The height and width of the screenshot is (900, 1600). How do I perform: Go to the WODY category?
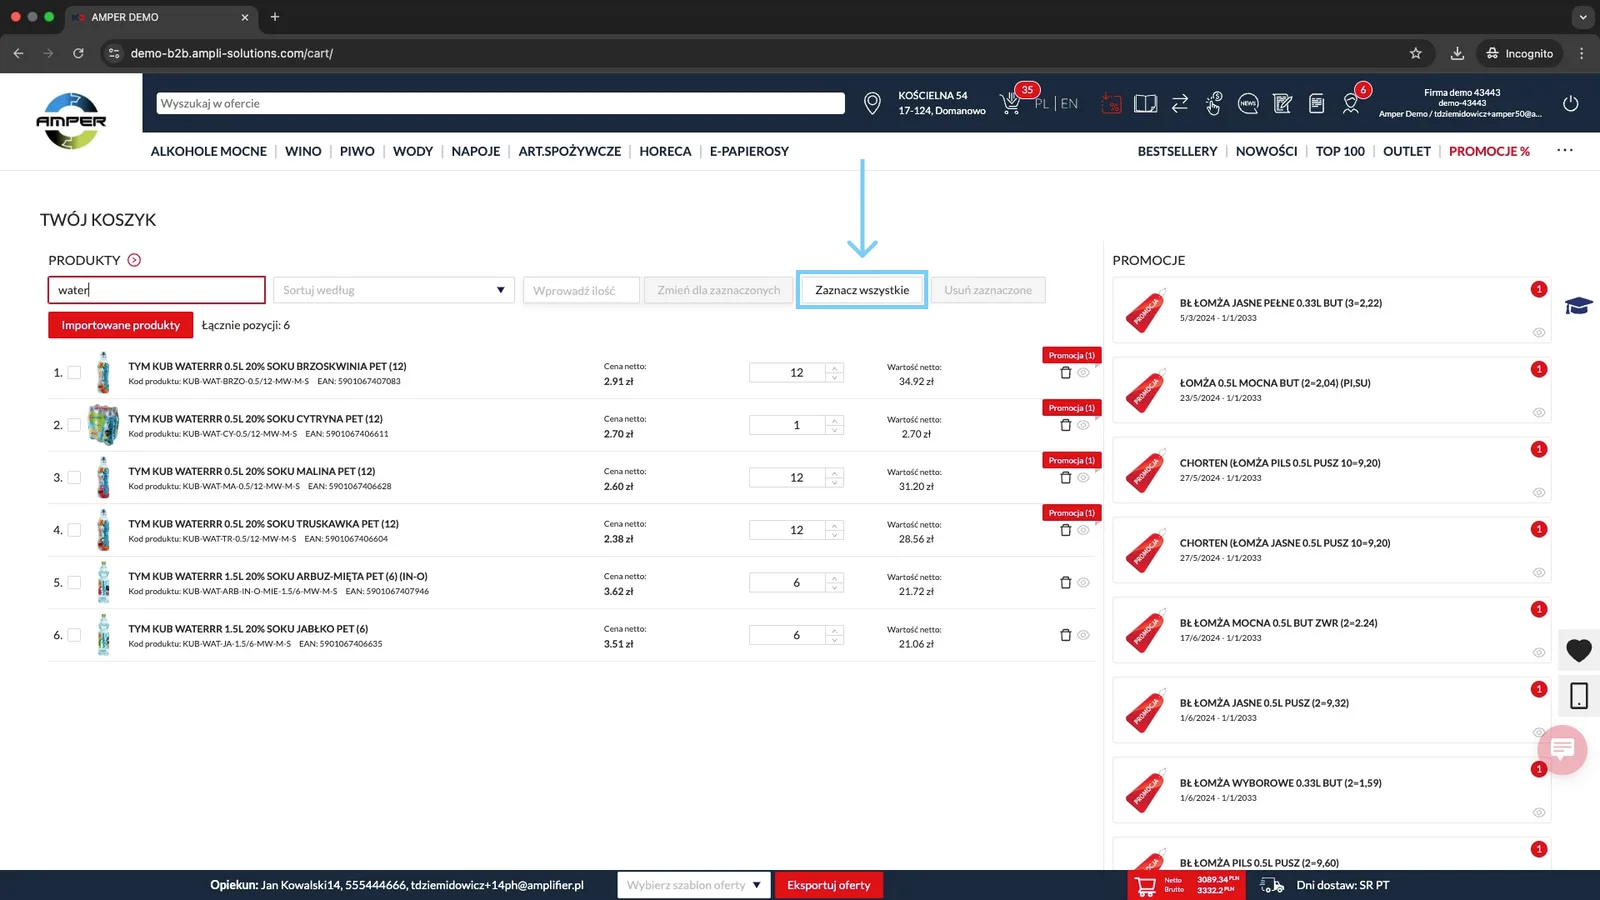click(x=413, y=151)
